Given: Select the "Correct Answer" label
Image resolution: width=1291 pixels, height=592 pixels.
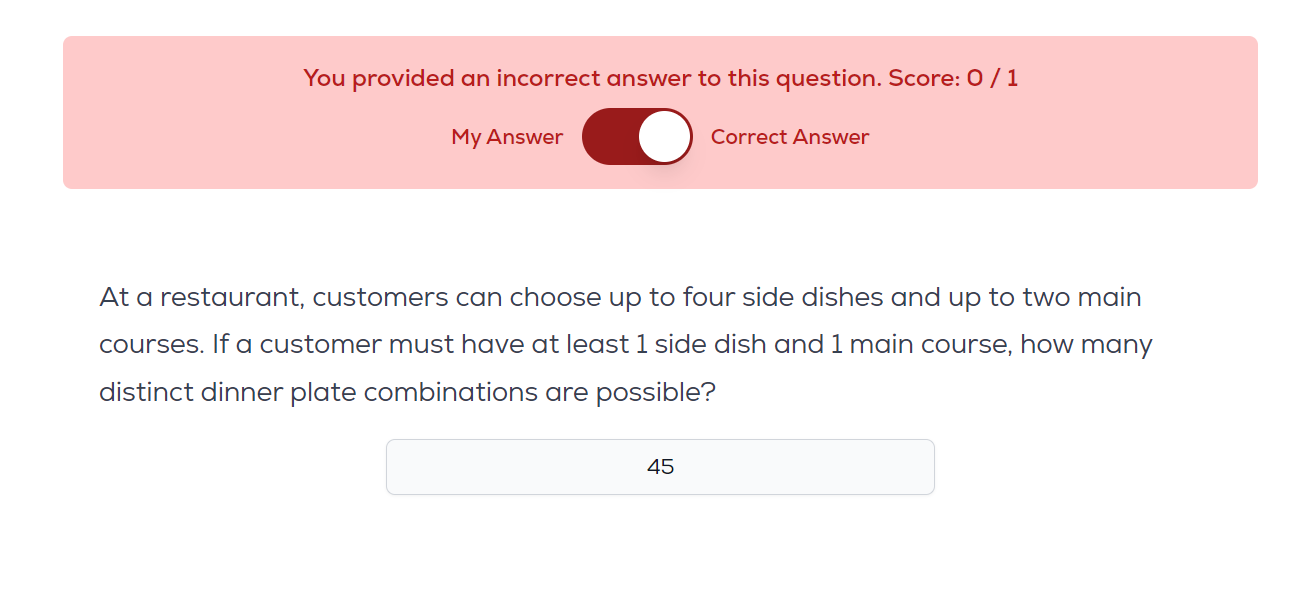Looking at the screenshot, I should 789,137.
